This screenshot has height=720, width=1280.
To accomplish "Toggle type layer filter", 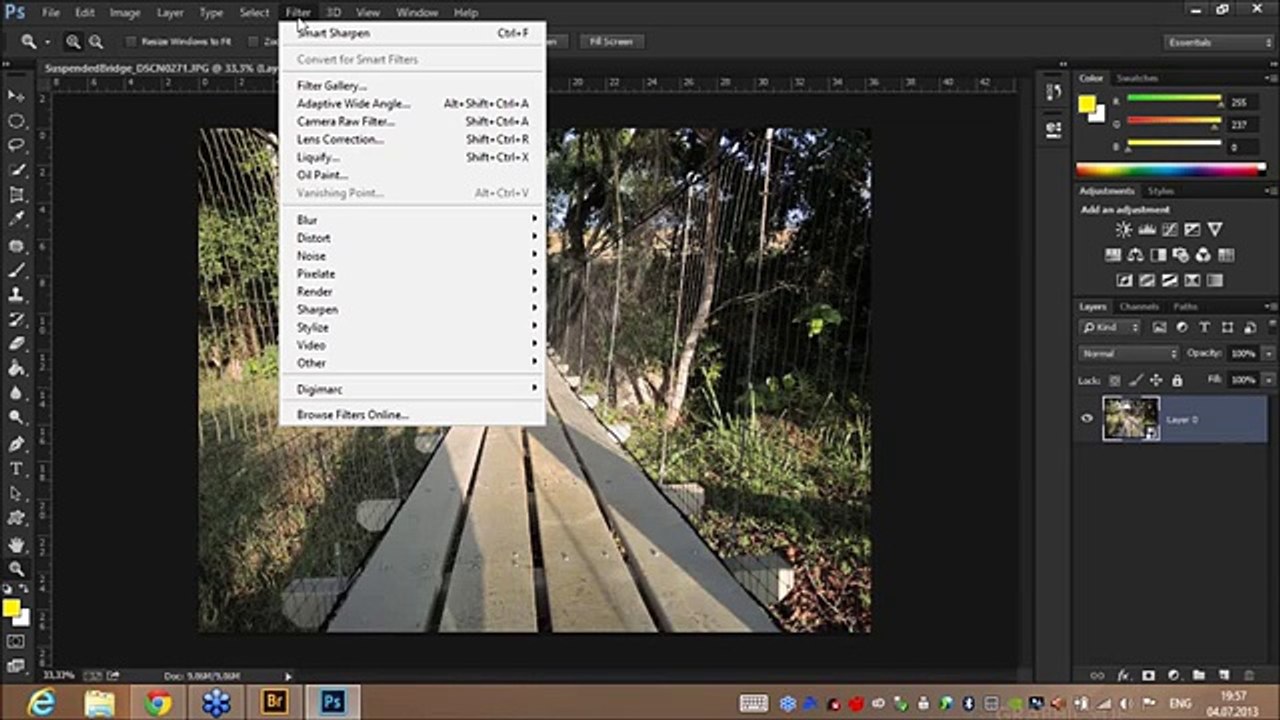I will [1204, 327].
